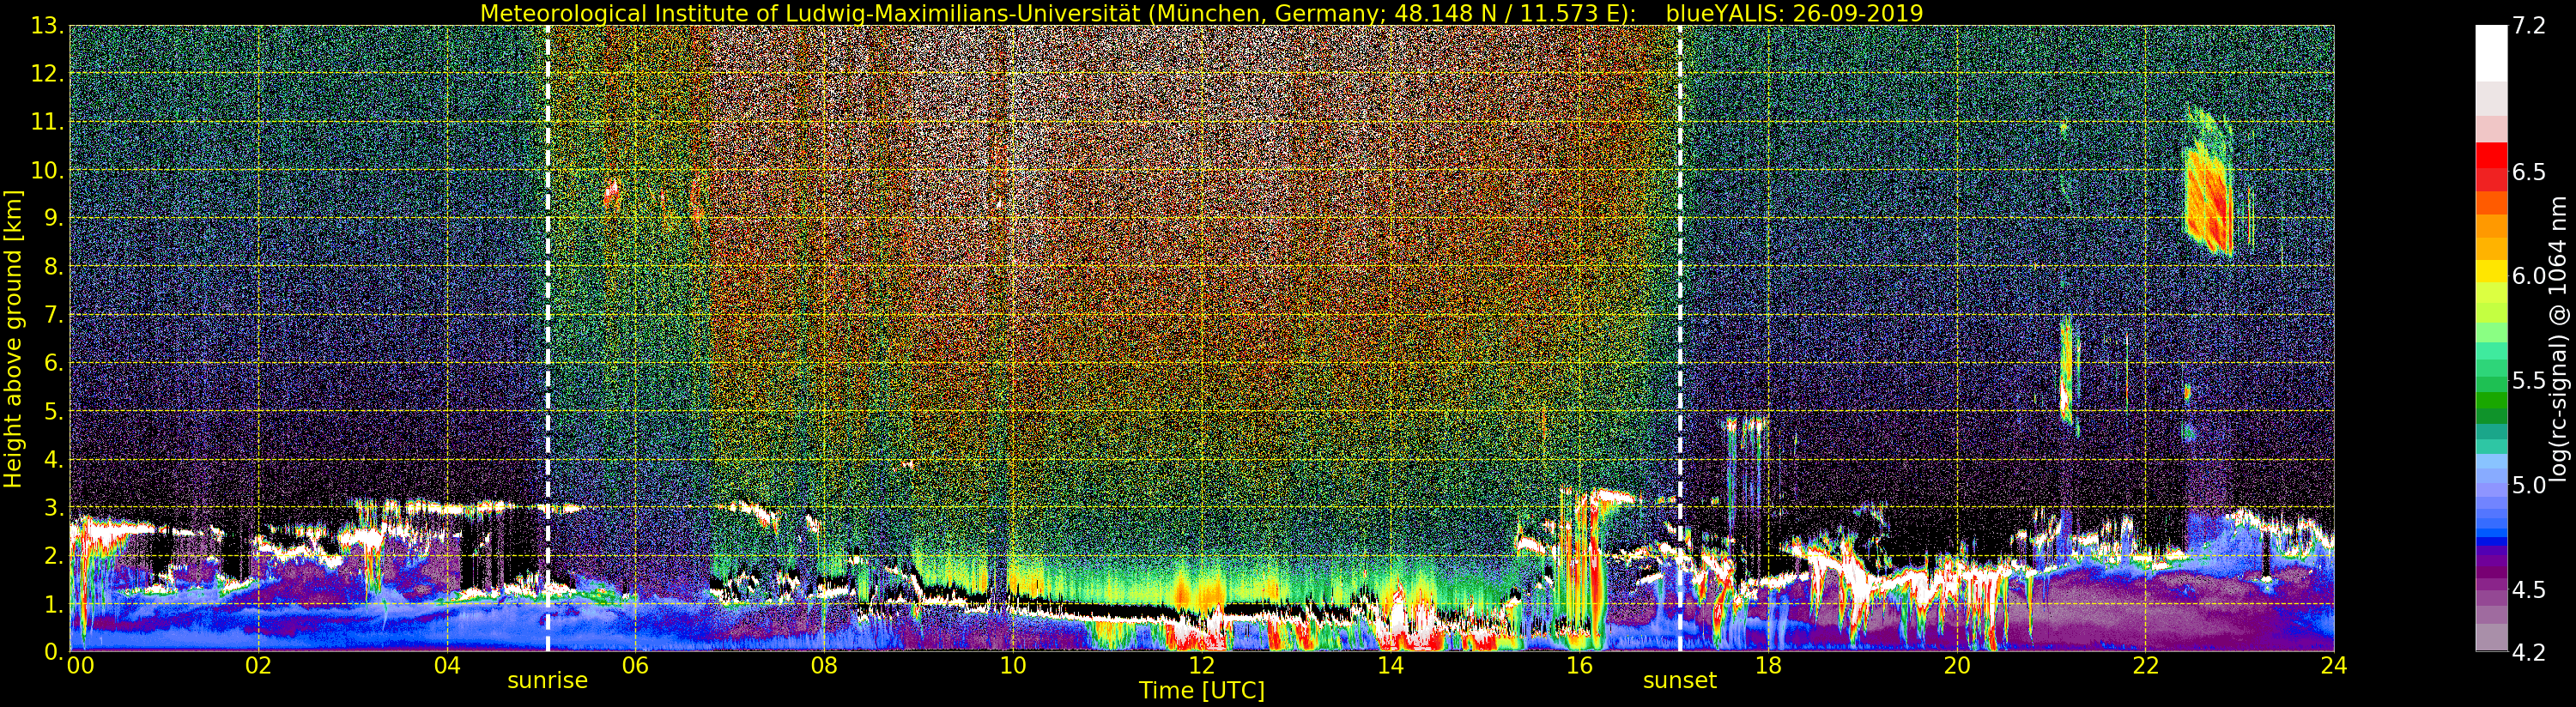The width and height of the screenshot is (2576, 707).
Task: Click colorbar value '6.5'
Action: (2528, 172)
